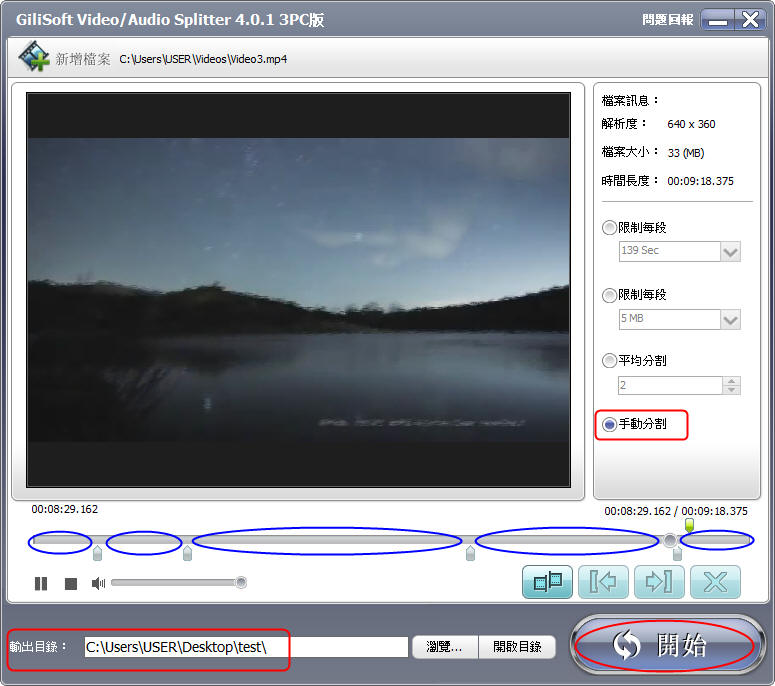Pause the video playback
The height and width of the screenshot is (686, 775).
click(x=41, y=583)
